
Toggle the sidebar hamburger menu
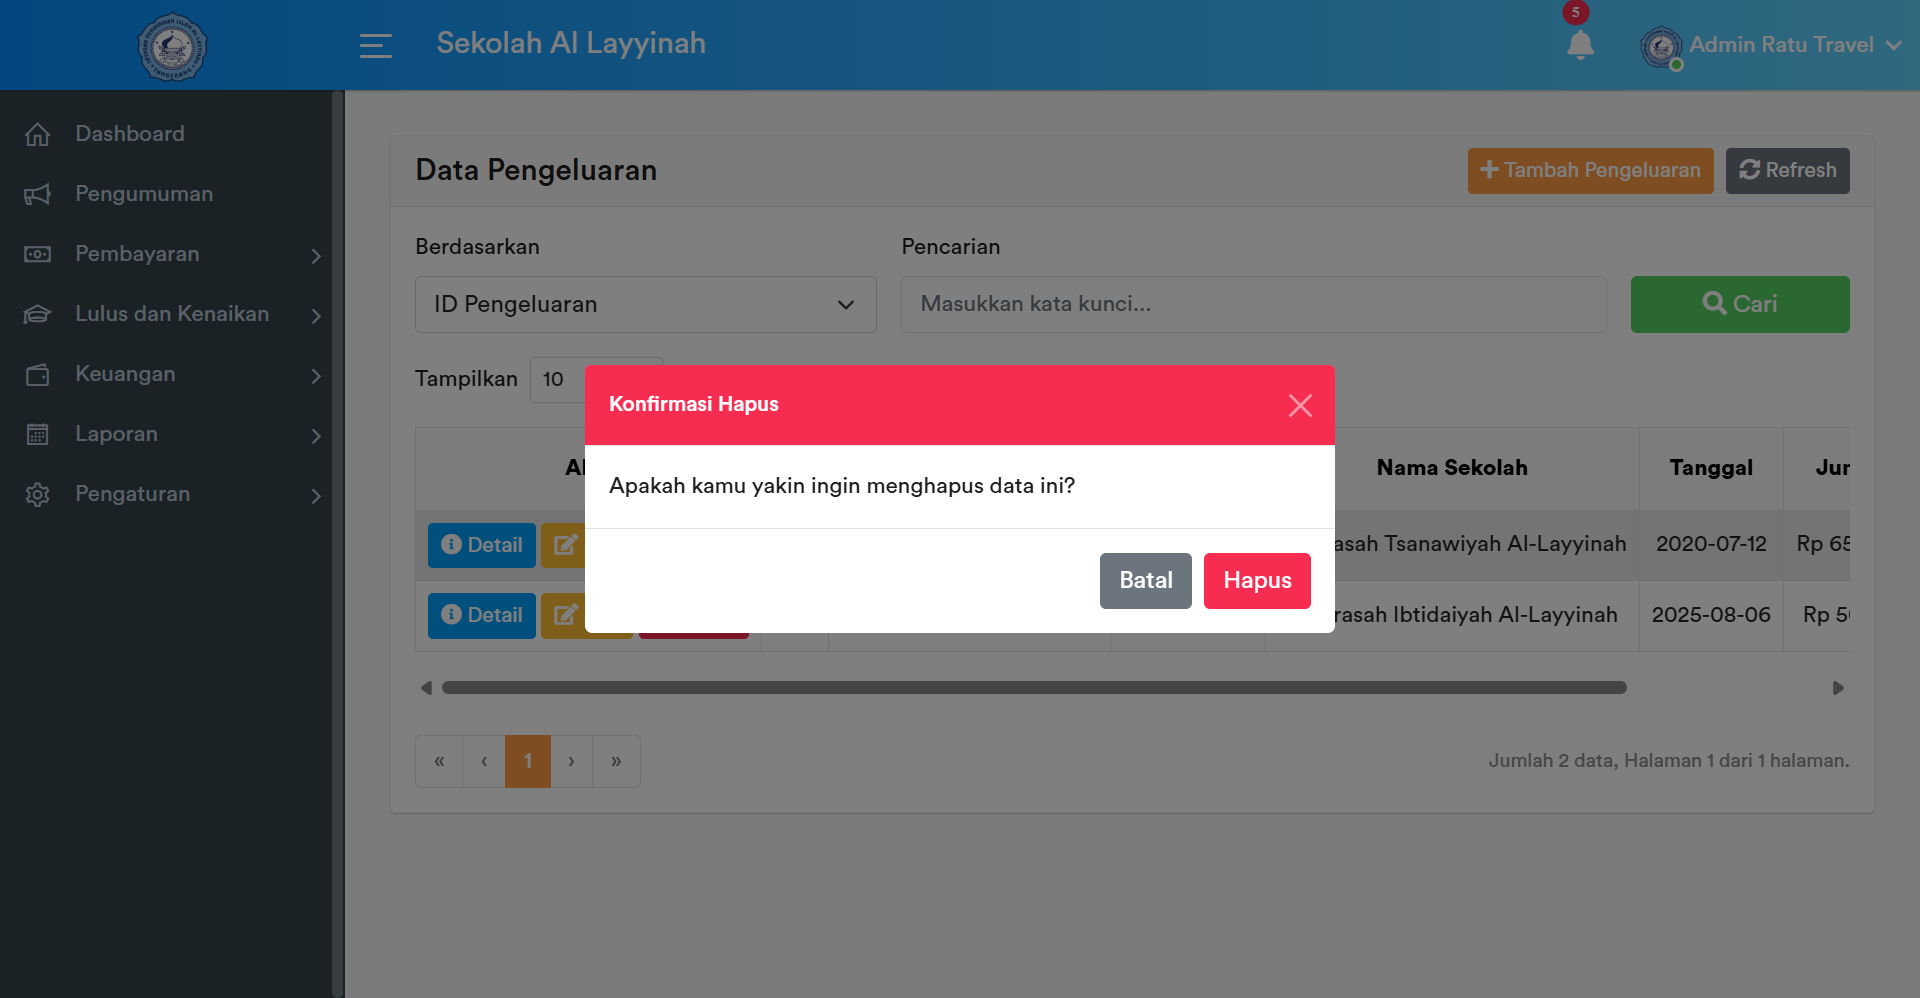coord(376,46)
